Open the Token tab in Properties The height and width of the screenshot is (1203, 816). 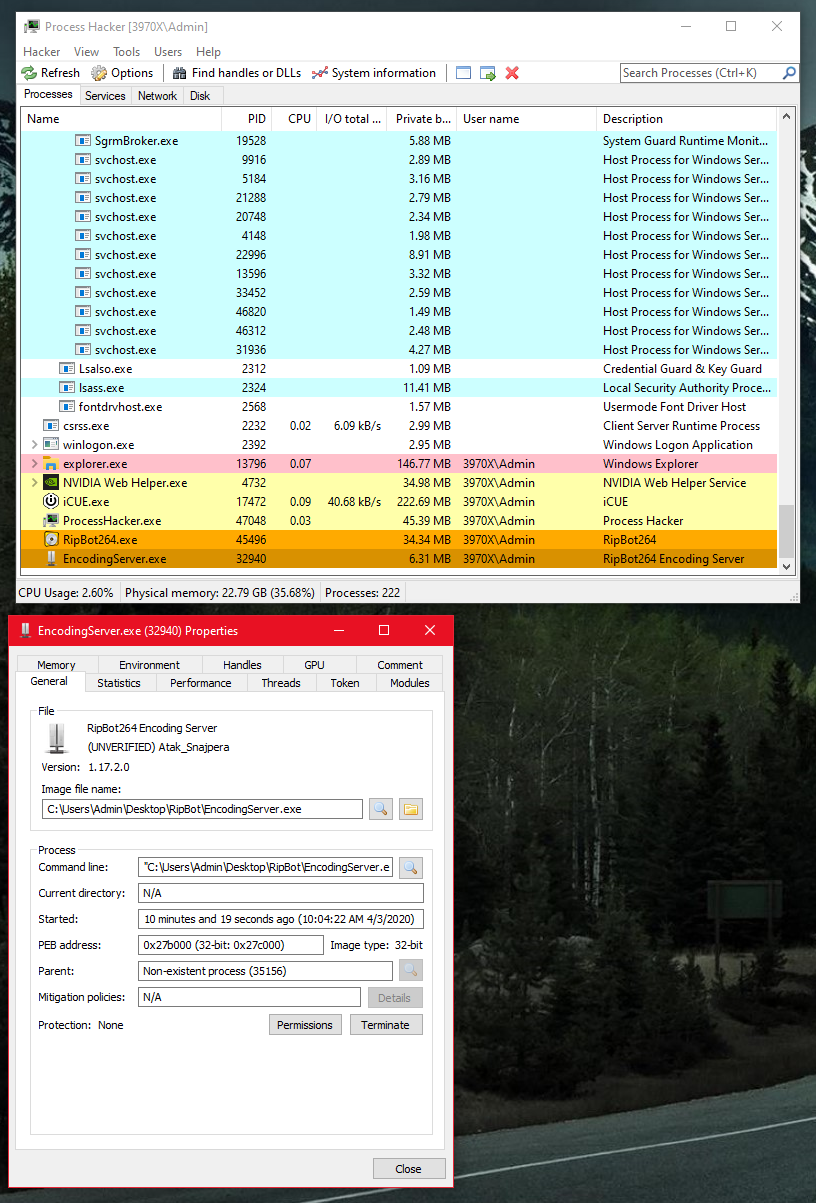(345, 683)
